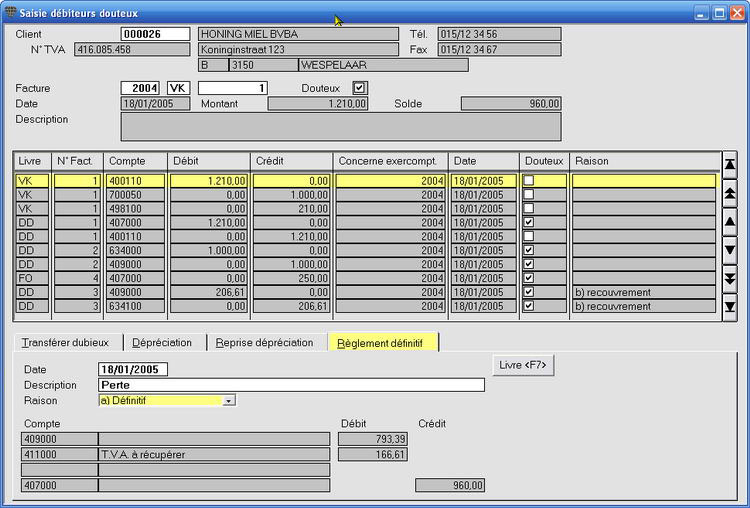Click the Date field in Règlement définitif panel
The width and height of the screenshot is (750, 508).
[132, 369]
